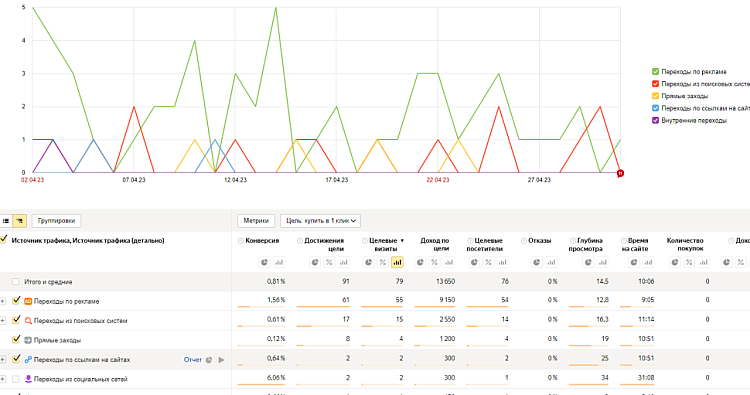750x395 pixels.
Task: Show percent view for Целевые визиты column
Action: pos(383,262)
